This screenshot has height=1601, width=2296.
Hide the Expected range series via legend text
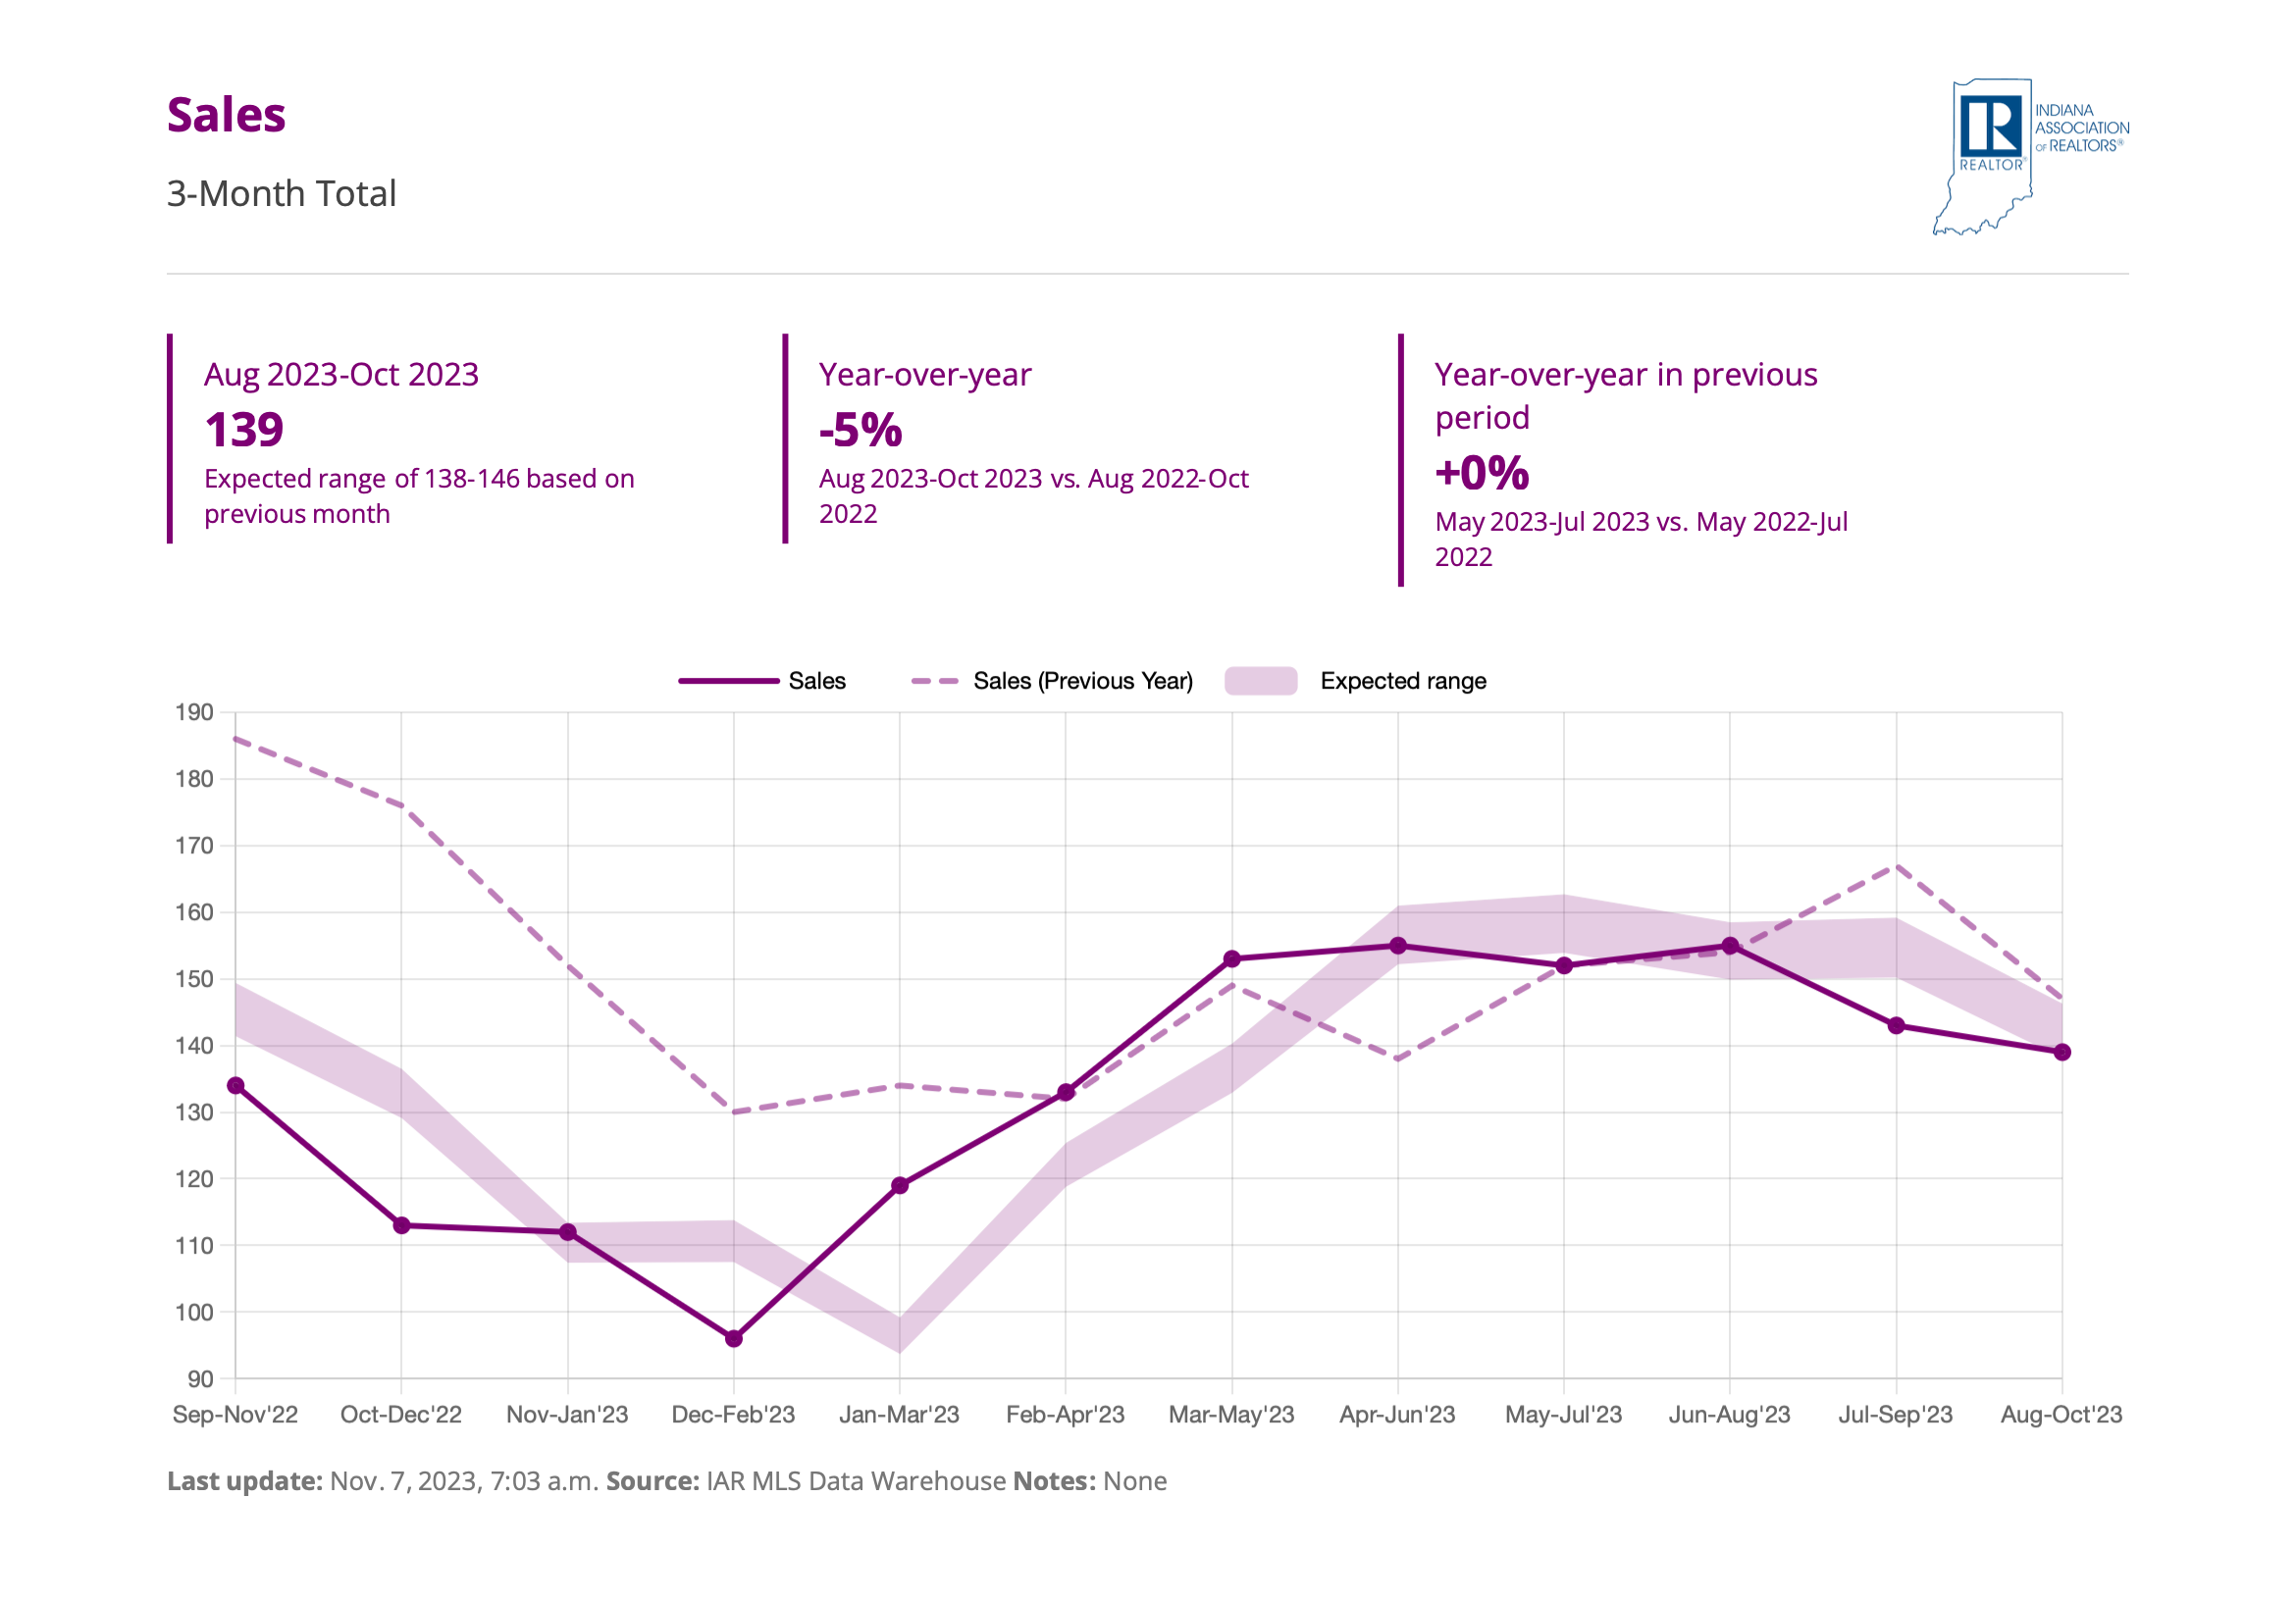[1402, 681]
